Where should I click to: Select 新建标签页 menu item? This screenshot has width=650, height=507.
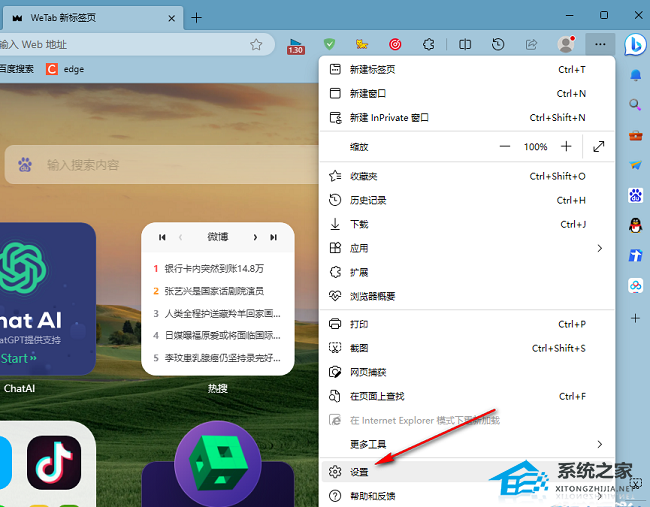467,70
